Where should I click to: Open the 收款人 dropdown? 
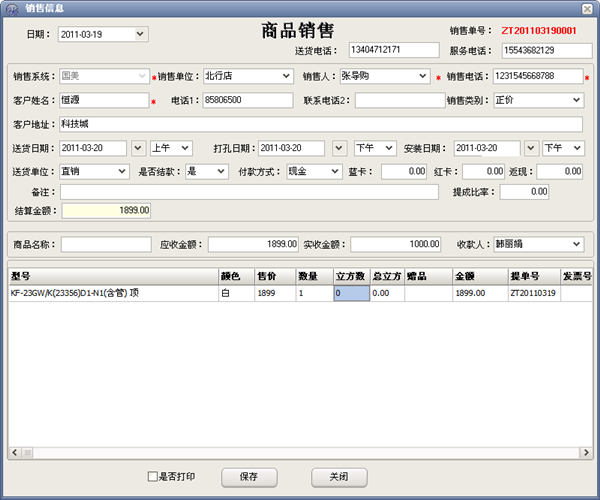pos(576,244)
